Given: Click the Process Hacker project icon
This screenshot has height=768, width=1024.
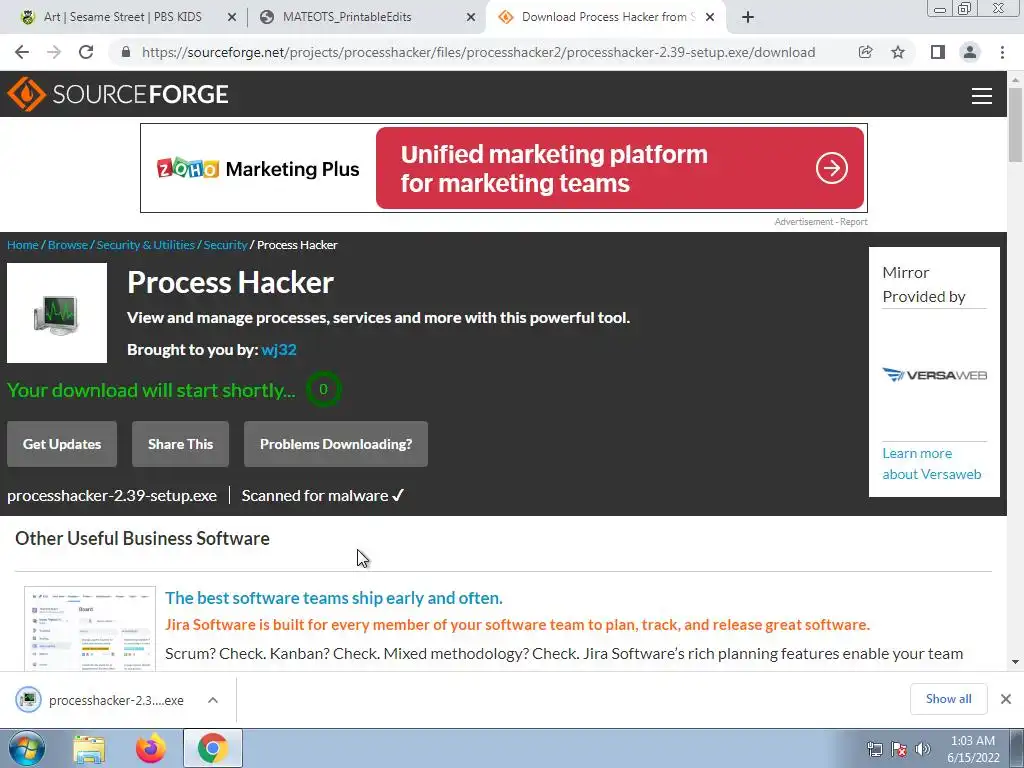Looking at the screenshot, I should point(57,313).
